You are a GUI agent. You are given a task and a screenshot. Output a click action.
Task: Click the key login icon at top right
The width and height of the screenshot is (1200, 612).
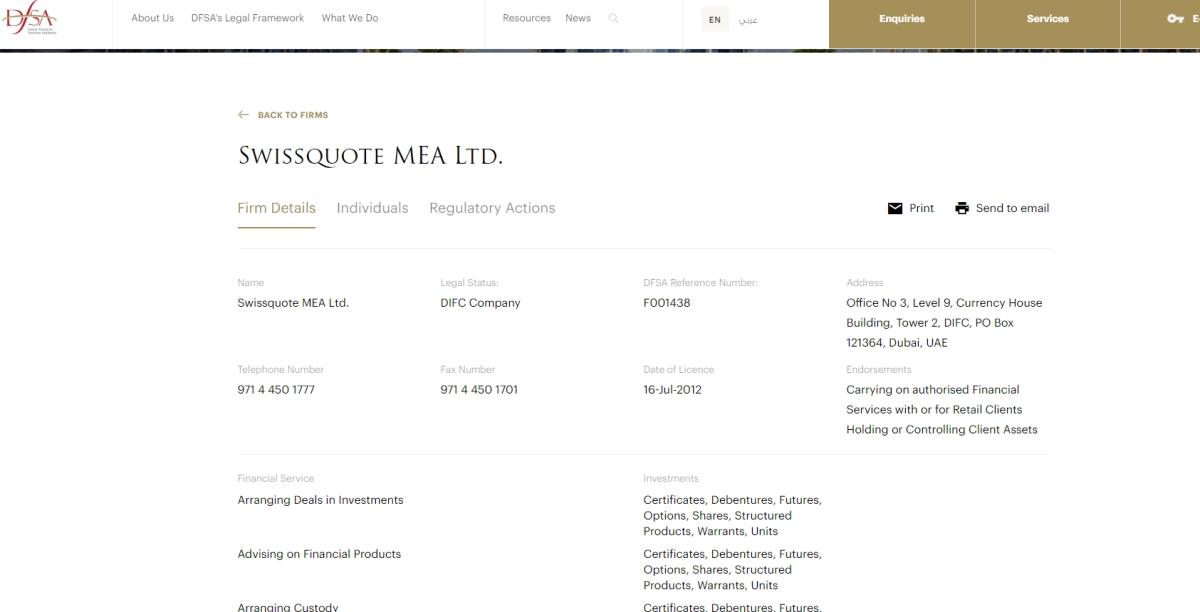point(1177,17)
